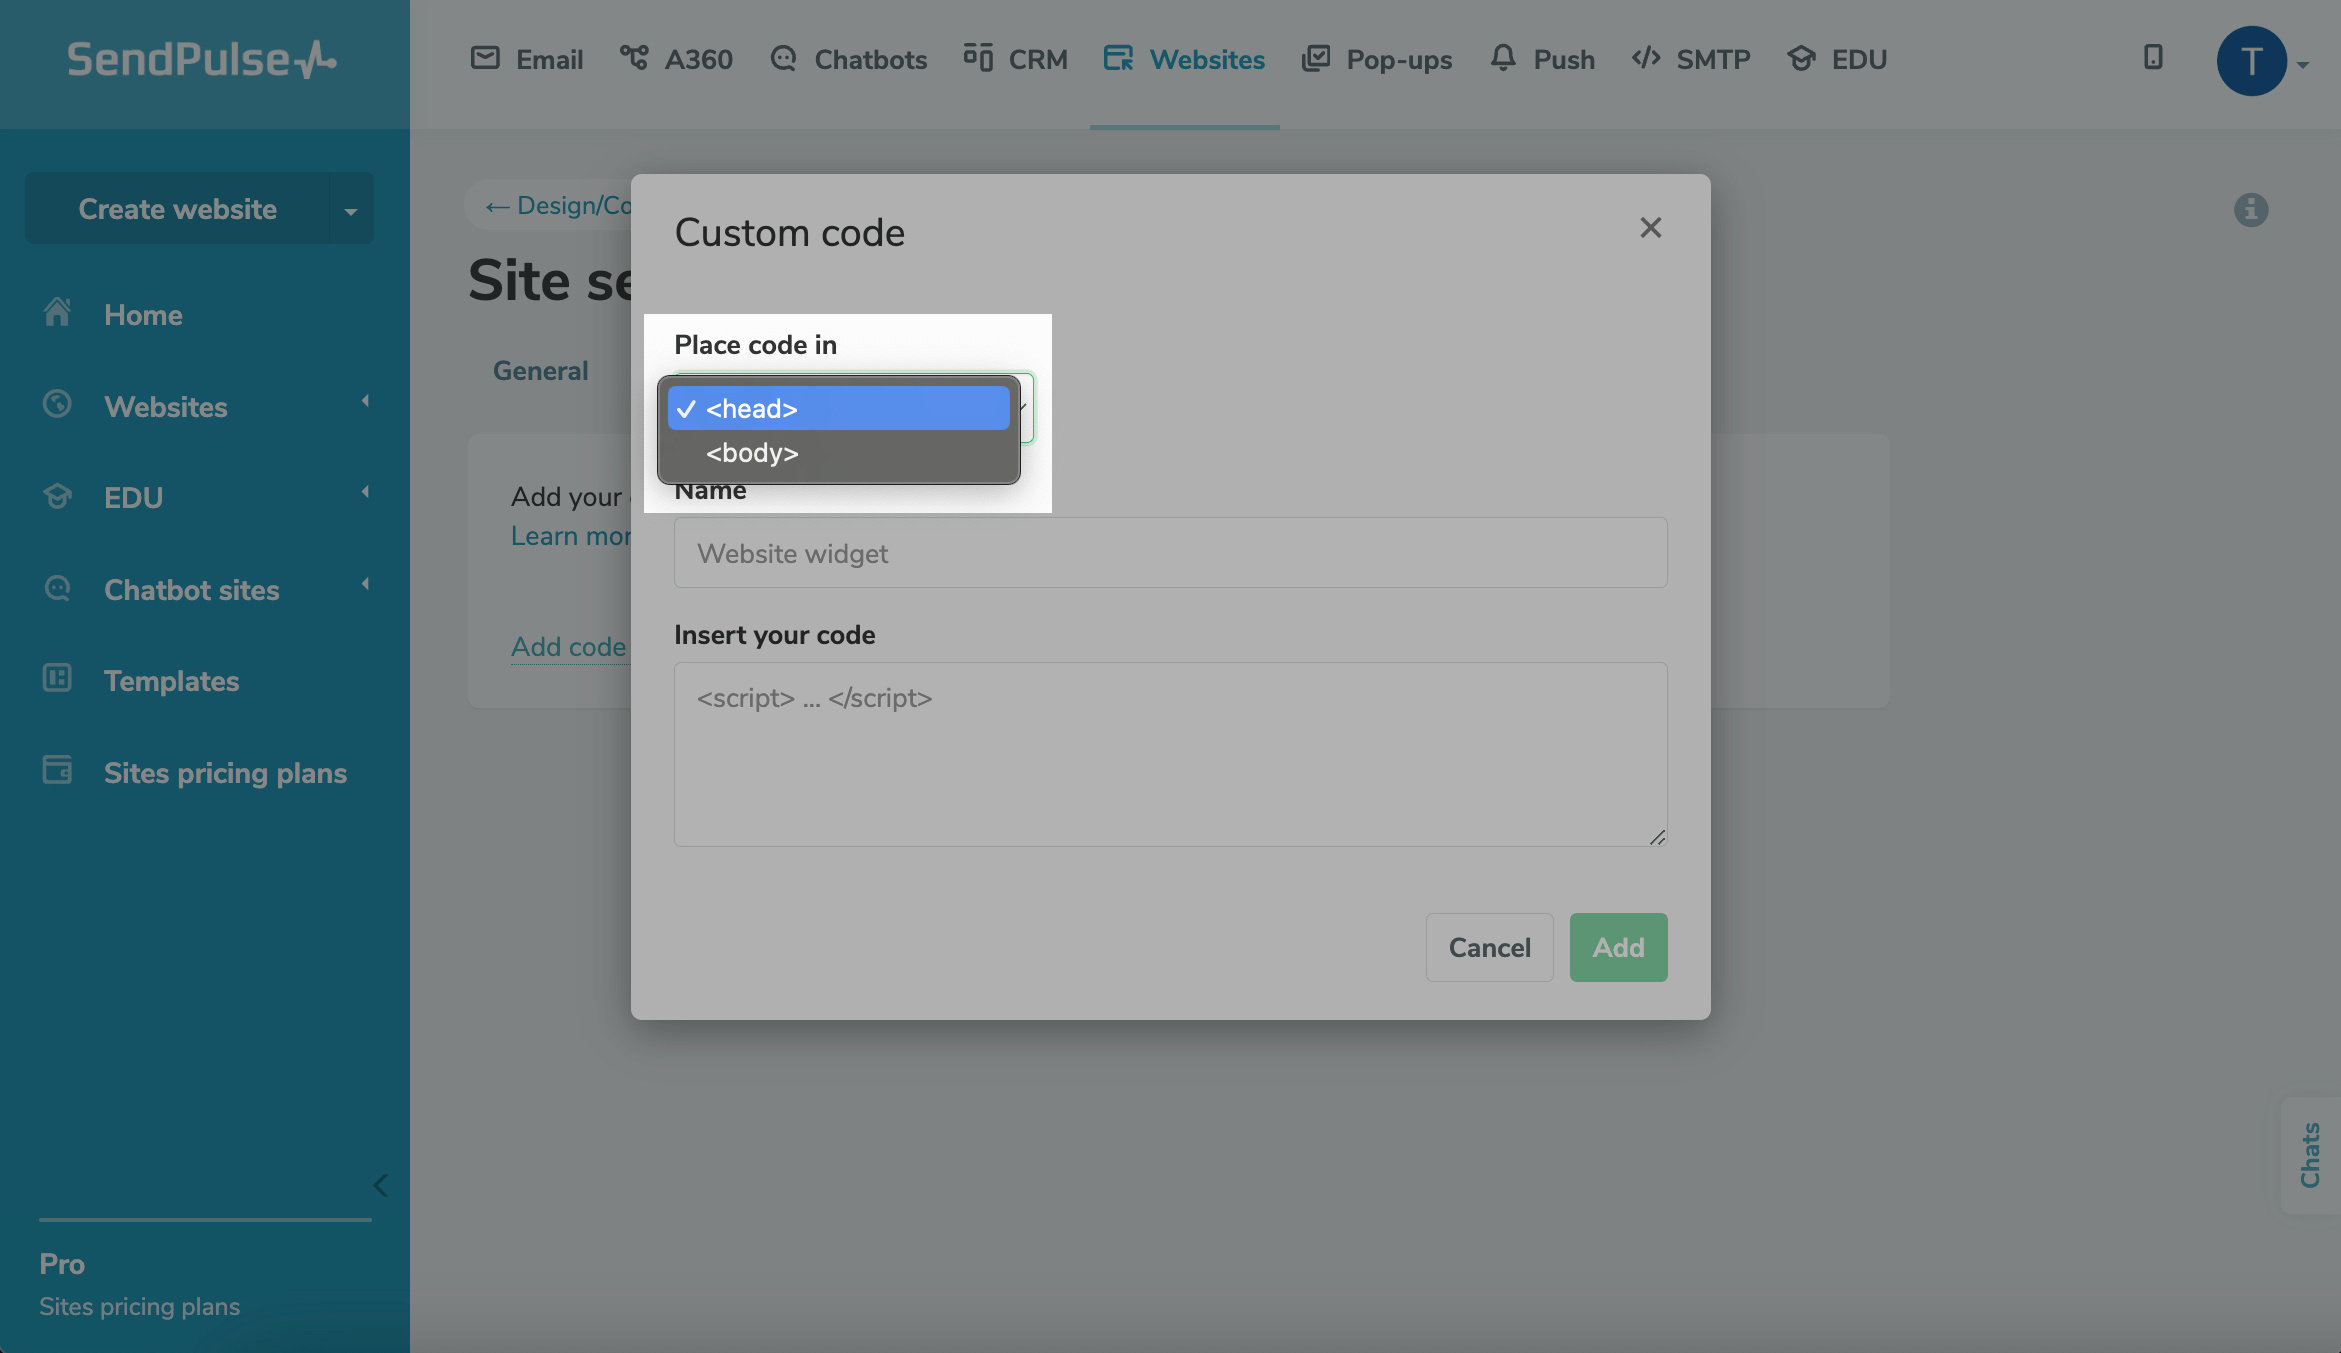Open the Templates sidebar item

pos(171,681)
